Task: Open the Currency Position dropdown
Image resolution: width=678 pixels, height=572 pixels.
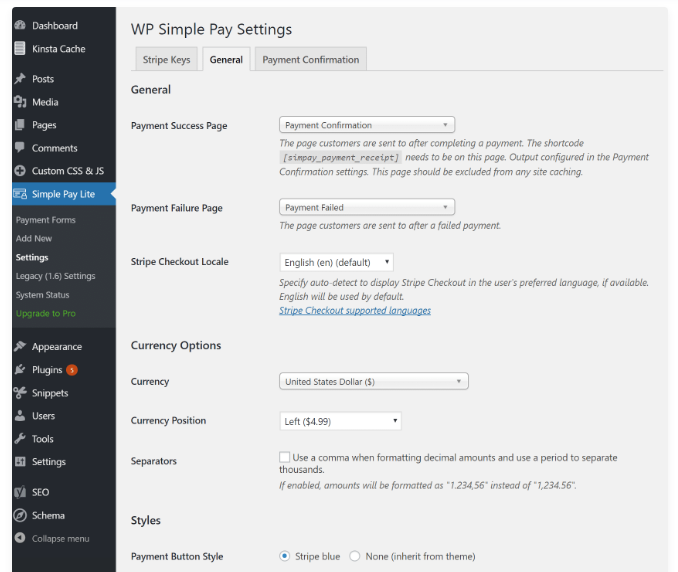Action: pos(340,421)
